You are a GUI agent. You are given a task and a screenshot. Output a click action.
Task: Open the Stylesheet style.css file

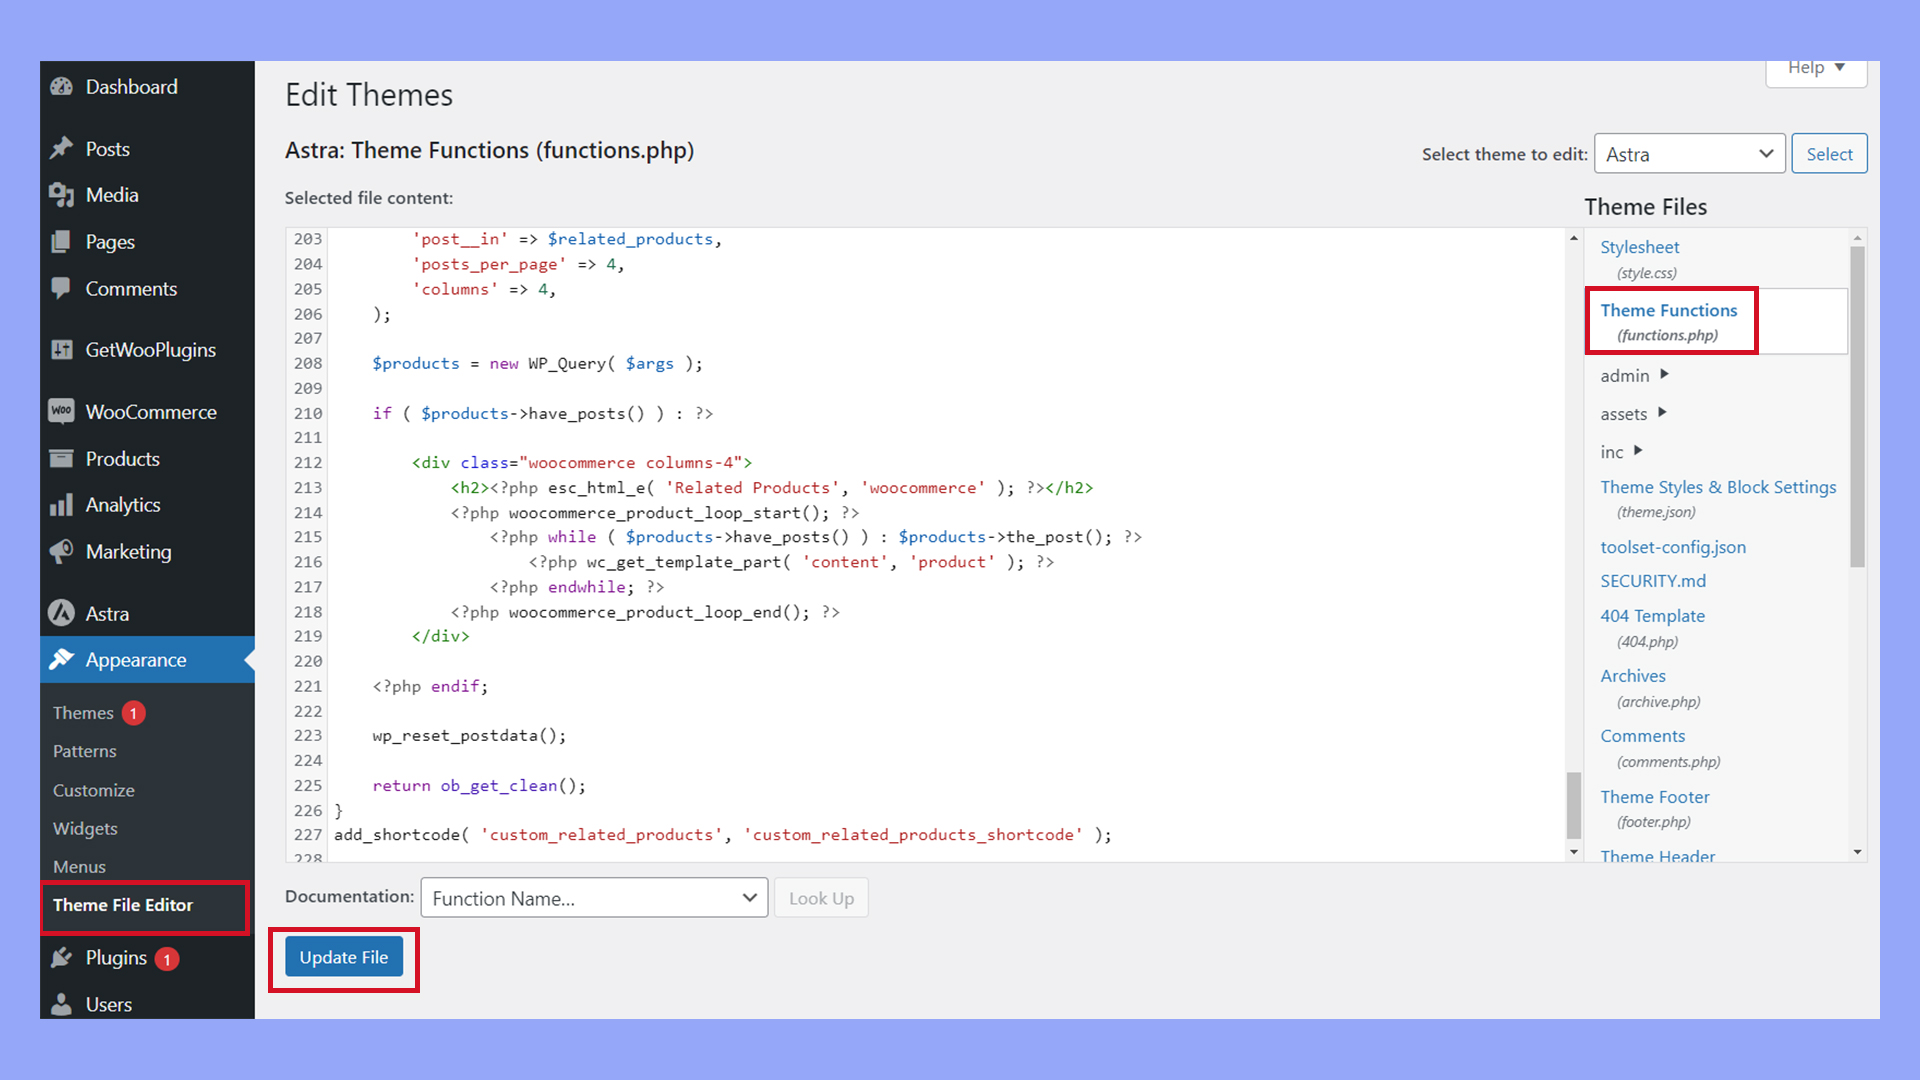(1639, 247)
